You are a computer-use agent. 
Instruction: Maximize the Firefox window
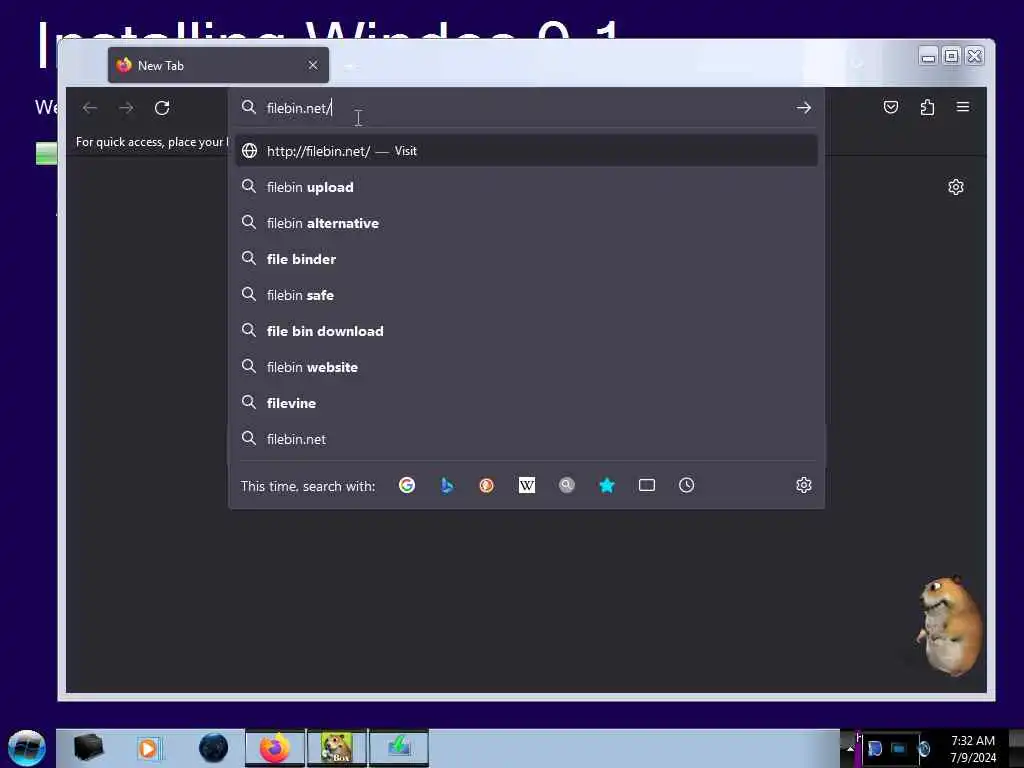(x=952, y=57)
